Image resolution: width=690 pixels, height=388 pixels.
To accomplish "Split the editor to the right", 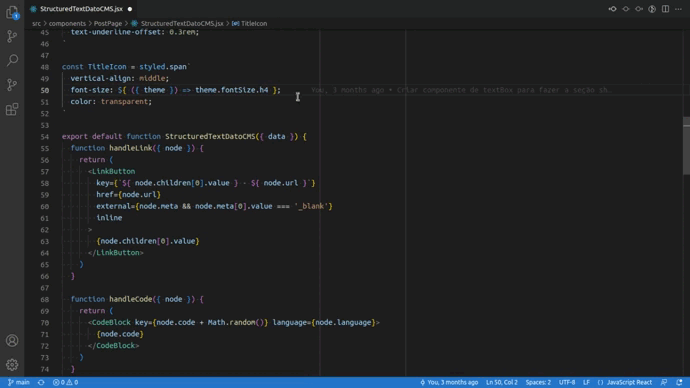I will [x=665, y=9].
